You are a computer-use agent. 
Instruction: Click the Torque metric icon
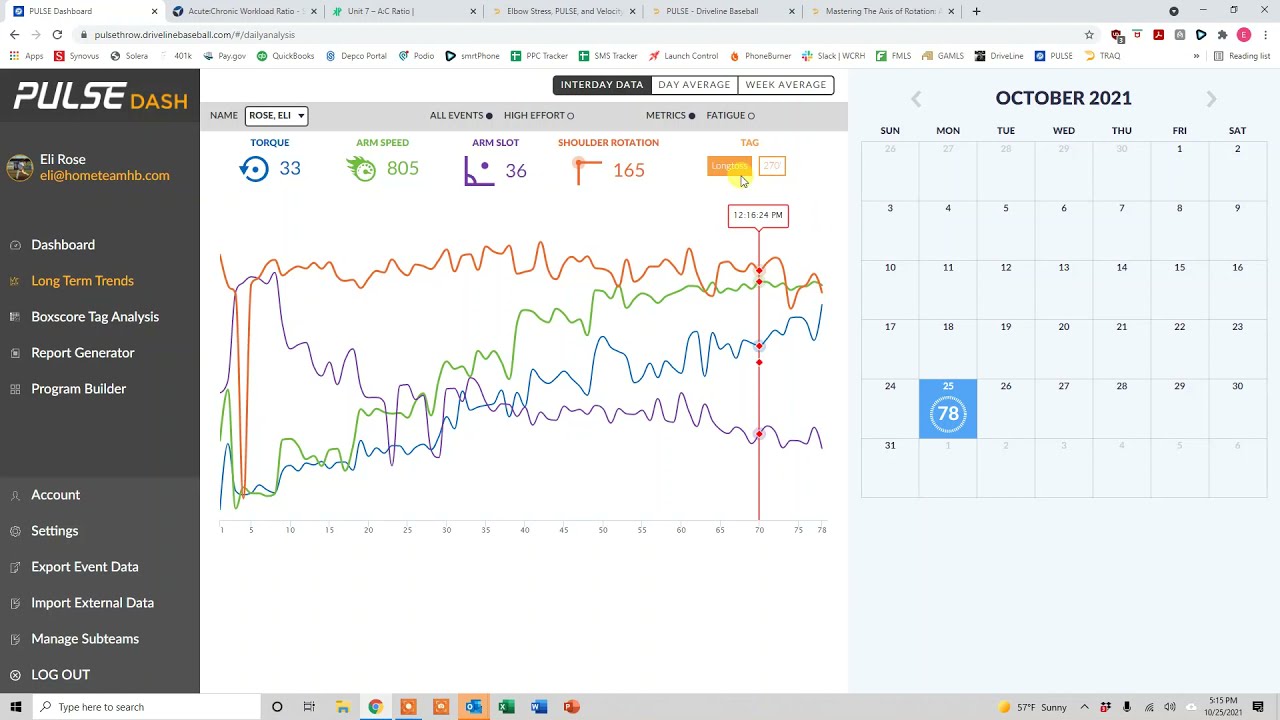coord(254,169)
